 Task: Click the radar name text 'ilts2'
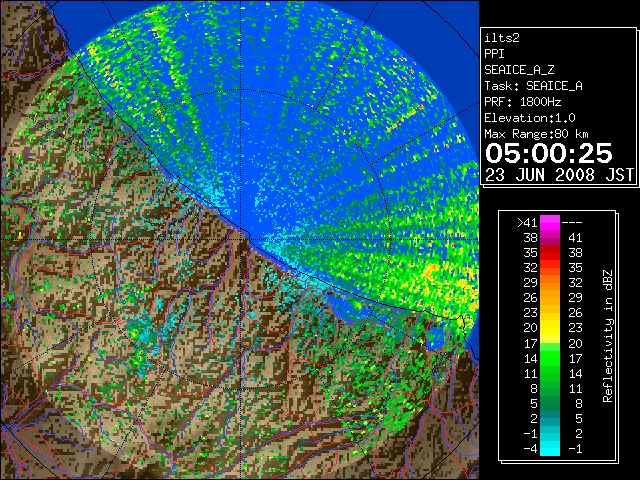pyautogui.click(x=502, y=38)
